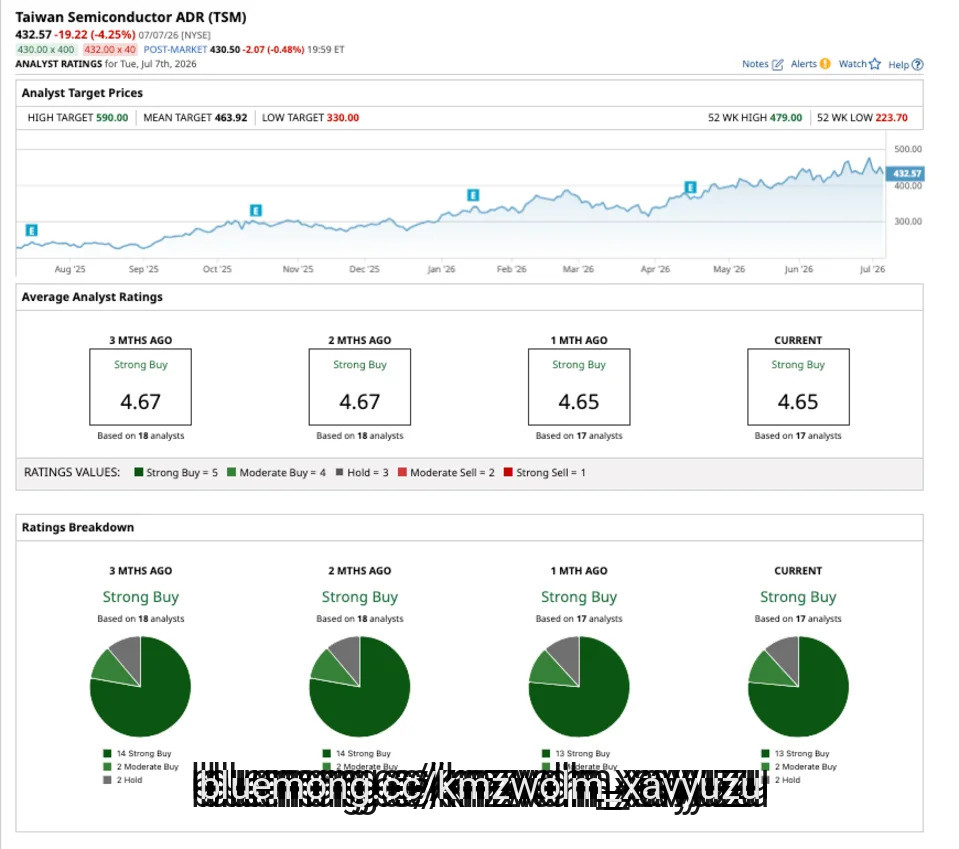The height and width of the screenshot is (849, 959).
Task: Click the earnings marker near Apr '26
Action: click(x=691, y=187)
